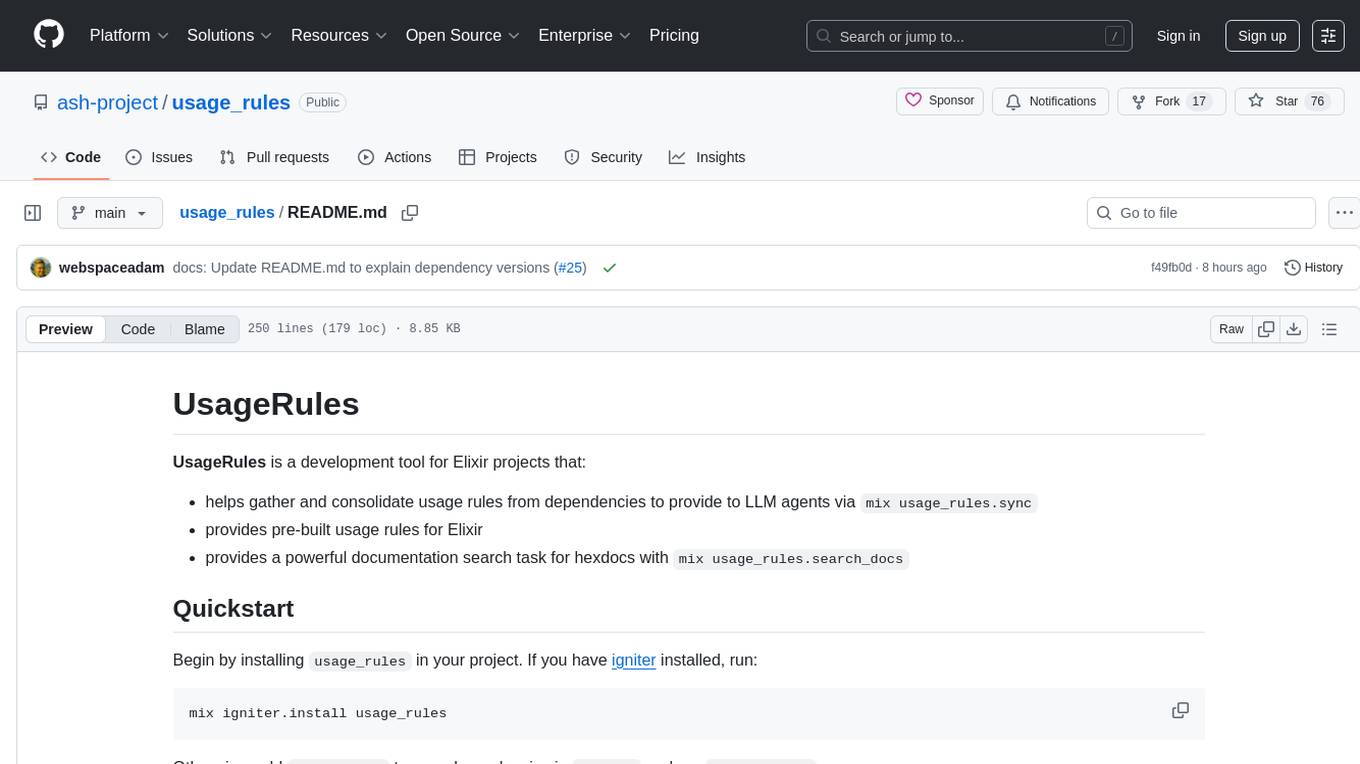The height and width of the screenshot is (764, 1360).
Task: Click the mix usage_rules.sync code snippet
Action: point(948,503)
